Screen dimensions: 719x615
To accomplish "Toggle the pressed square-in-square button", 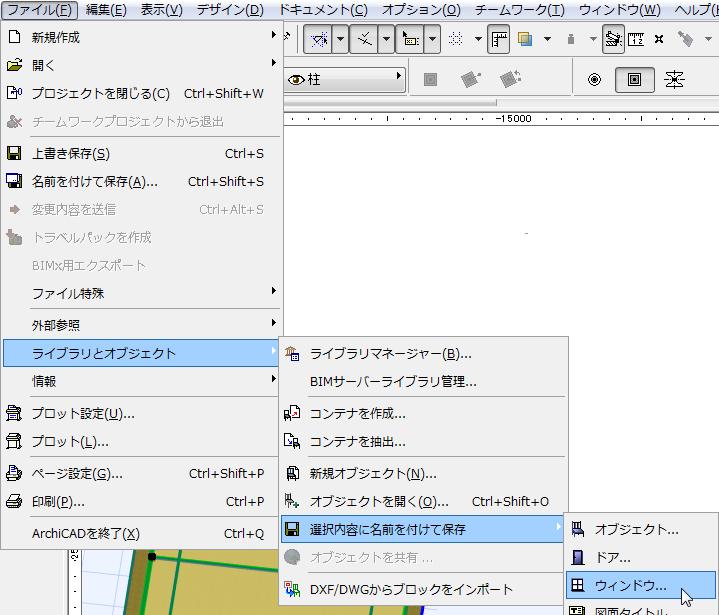I will (x=634, y=80).
